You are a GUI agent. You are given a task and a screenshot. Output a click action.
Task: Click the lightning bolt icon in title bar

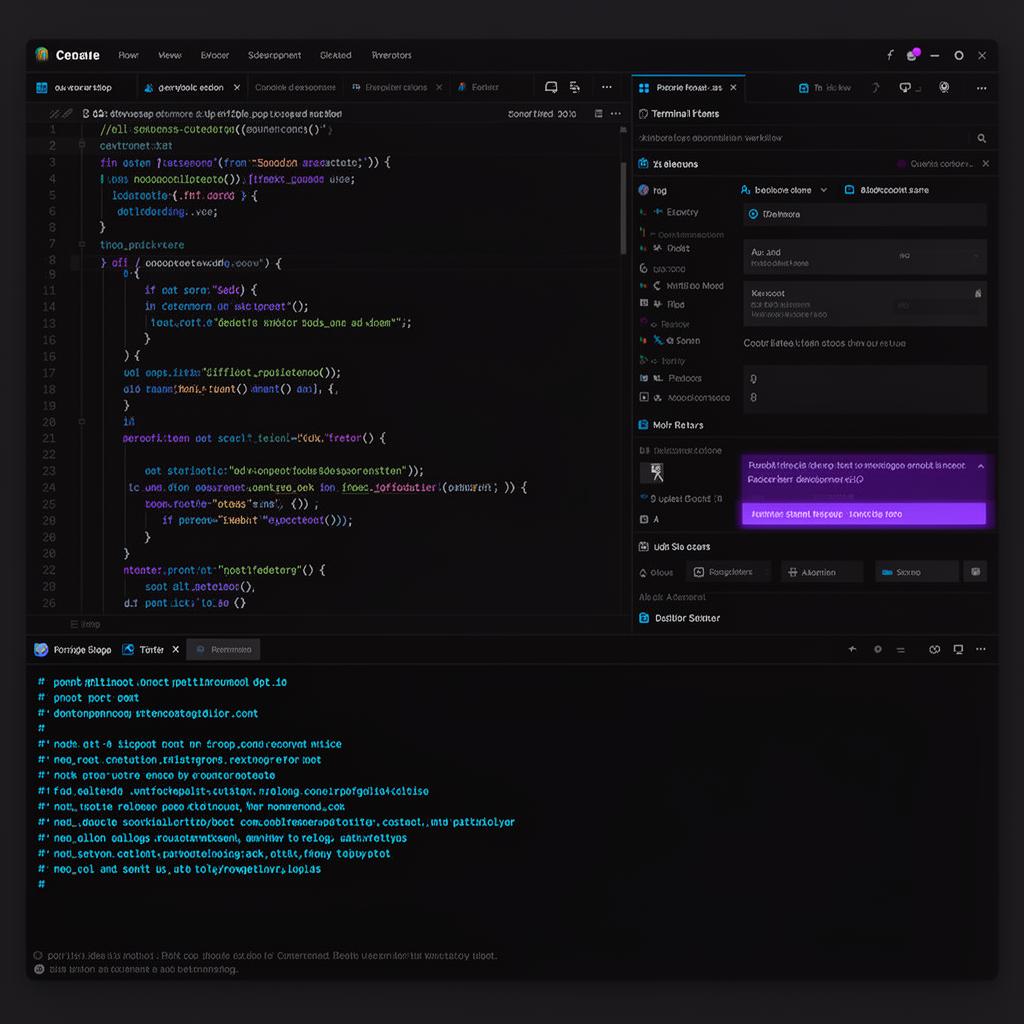pos(890,56)
